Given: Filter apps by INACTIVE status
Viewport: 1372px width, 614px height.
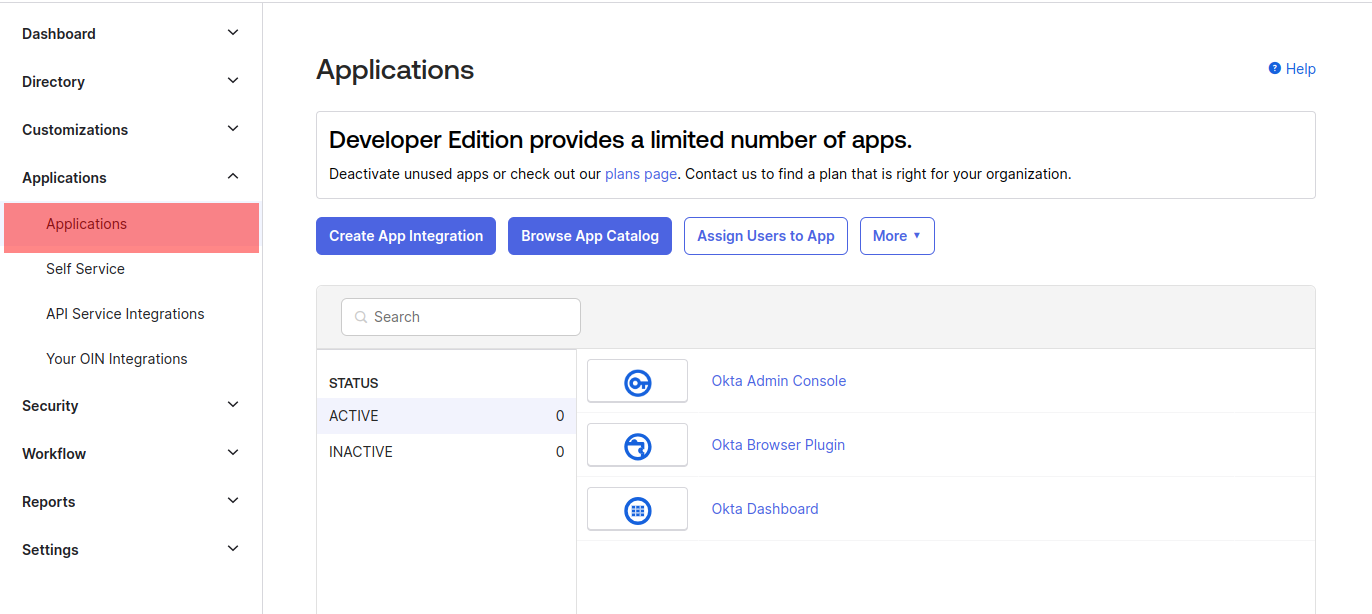Looking at the screenshot, I should click(x=361, y=452).
